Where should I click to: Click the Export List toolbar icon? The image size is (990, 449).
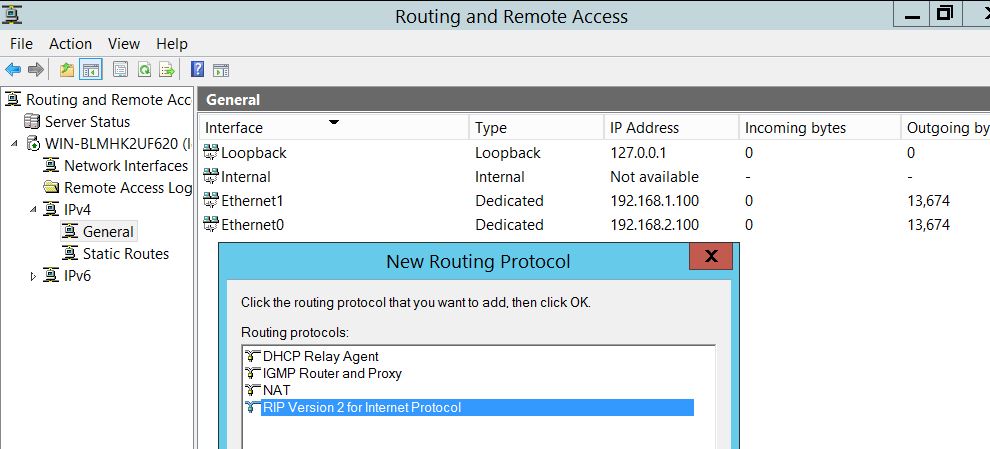pyautogui.click(x=167, y=70)
